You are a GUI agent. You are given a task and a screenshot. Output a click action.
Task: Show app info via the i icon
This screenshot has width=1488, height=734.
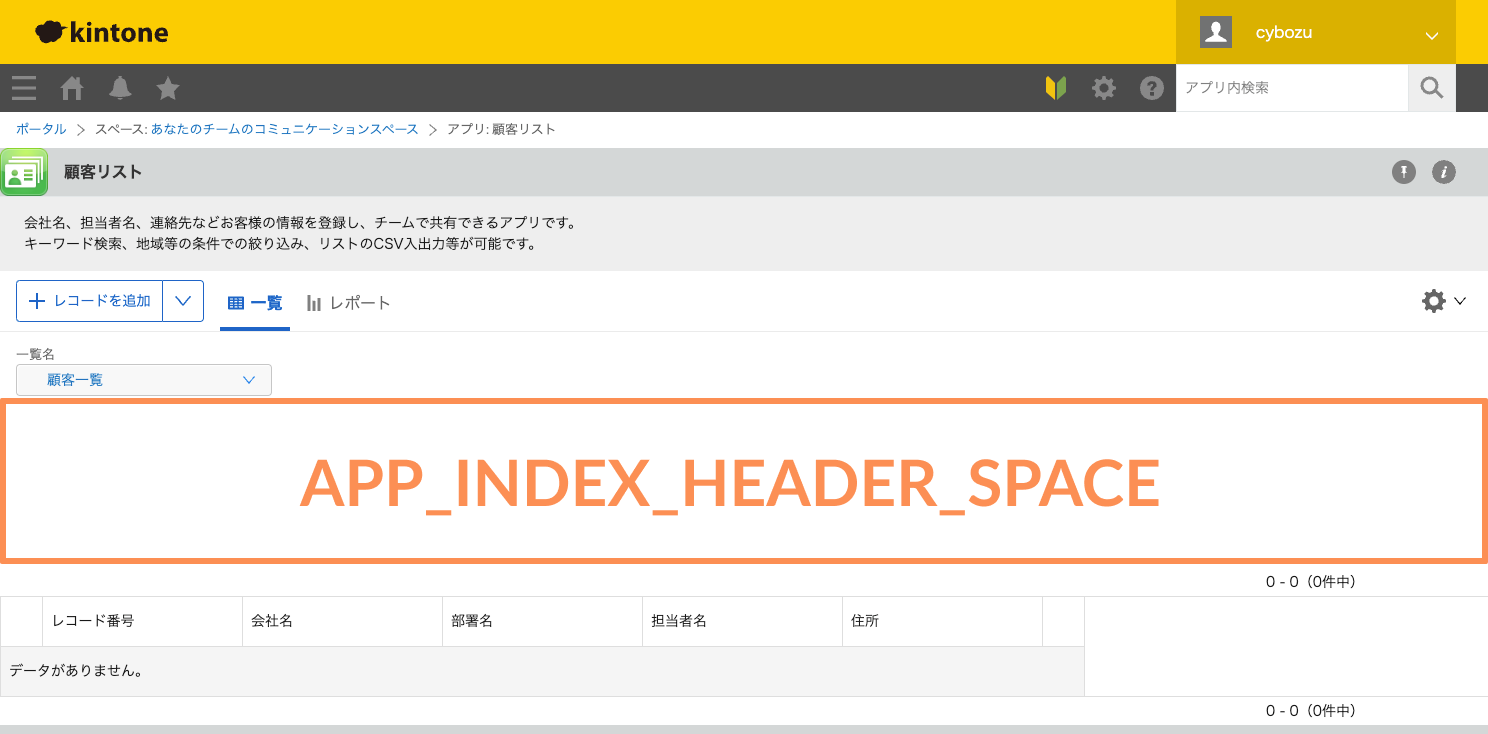click(x=1443, y=172)
